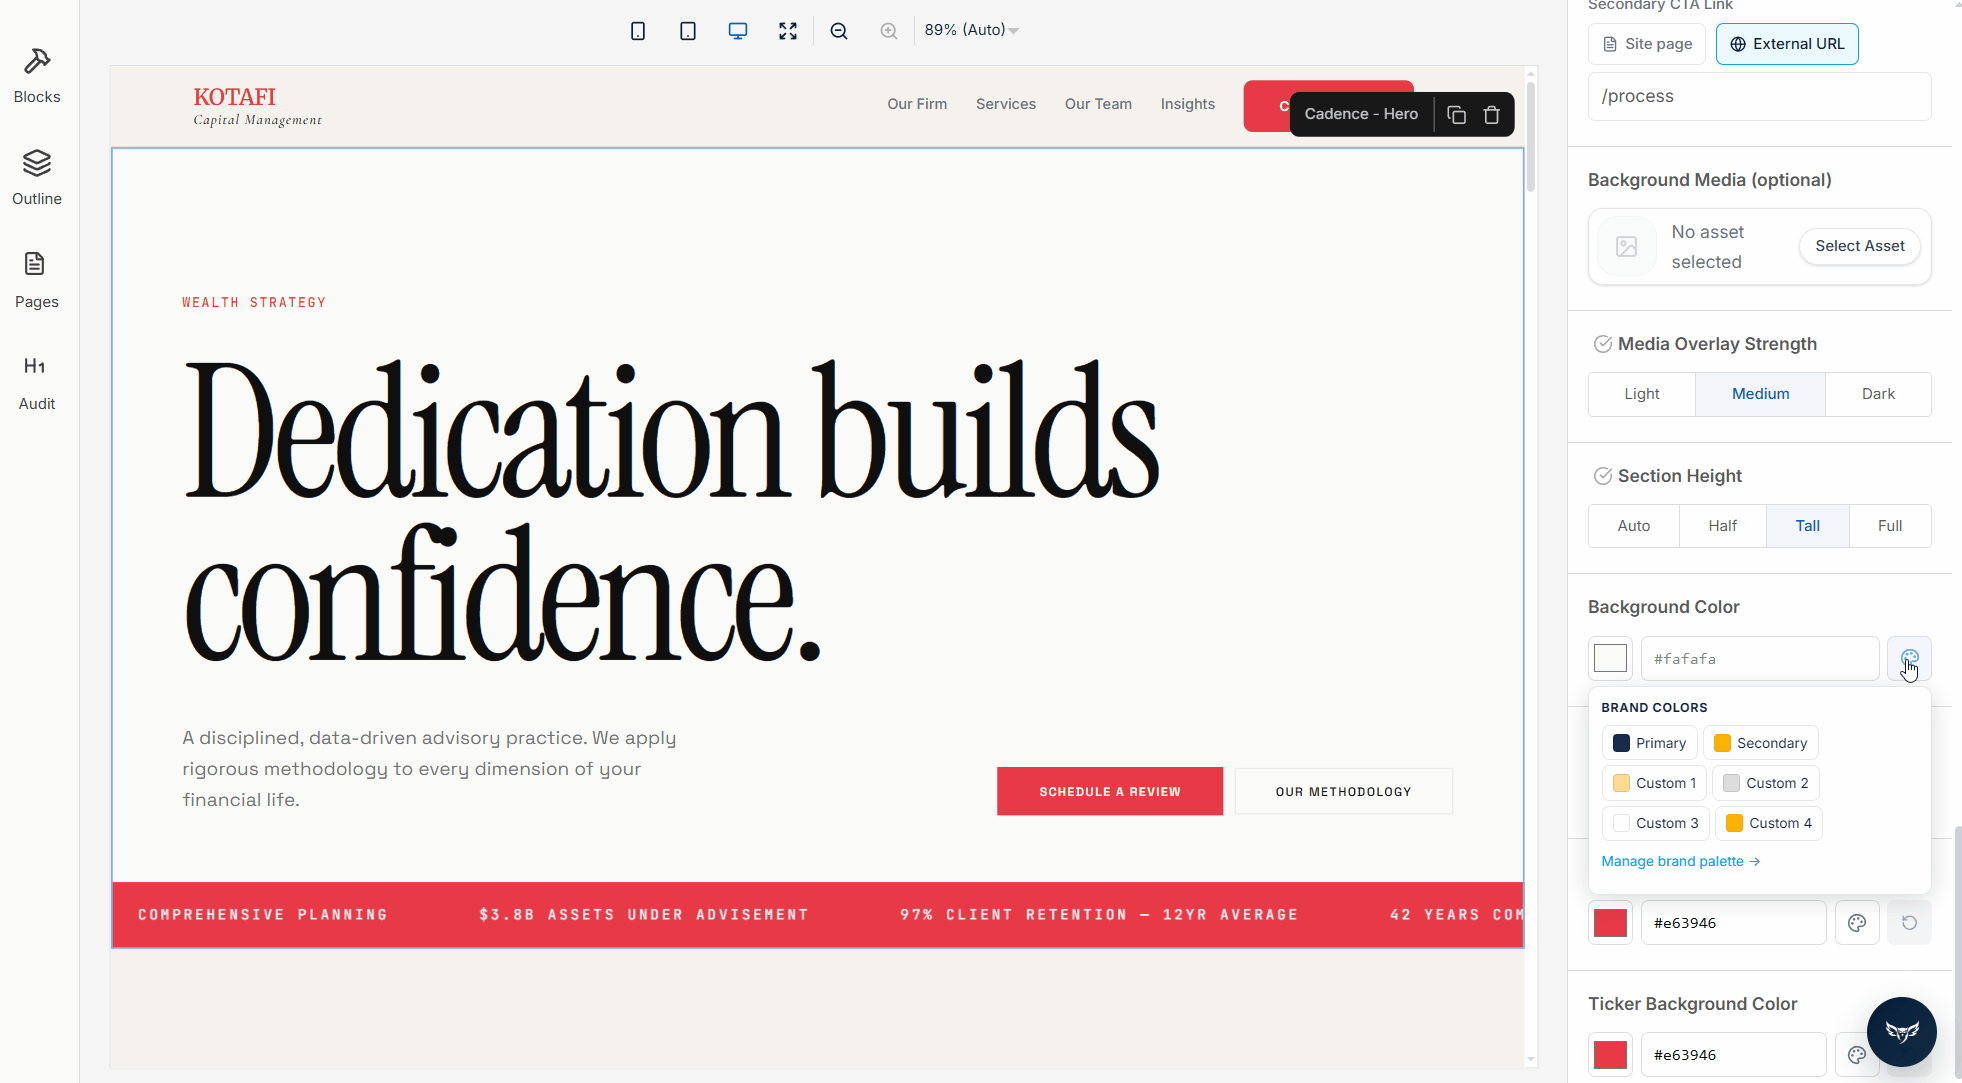Click the image placeholder icon in Background Media
Viewport: 1962px width, 1083px height.
point(1627,246)
